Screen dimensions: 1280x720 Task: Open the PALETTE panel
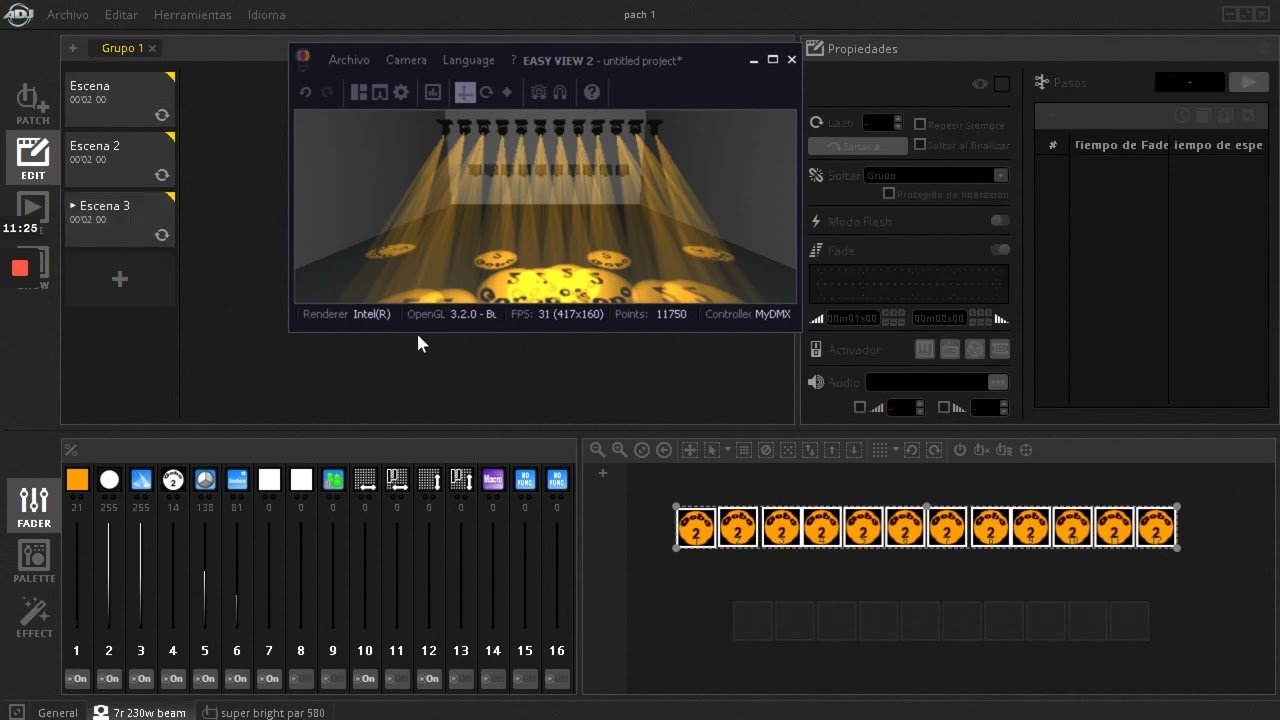pos(33,562)
